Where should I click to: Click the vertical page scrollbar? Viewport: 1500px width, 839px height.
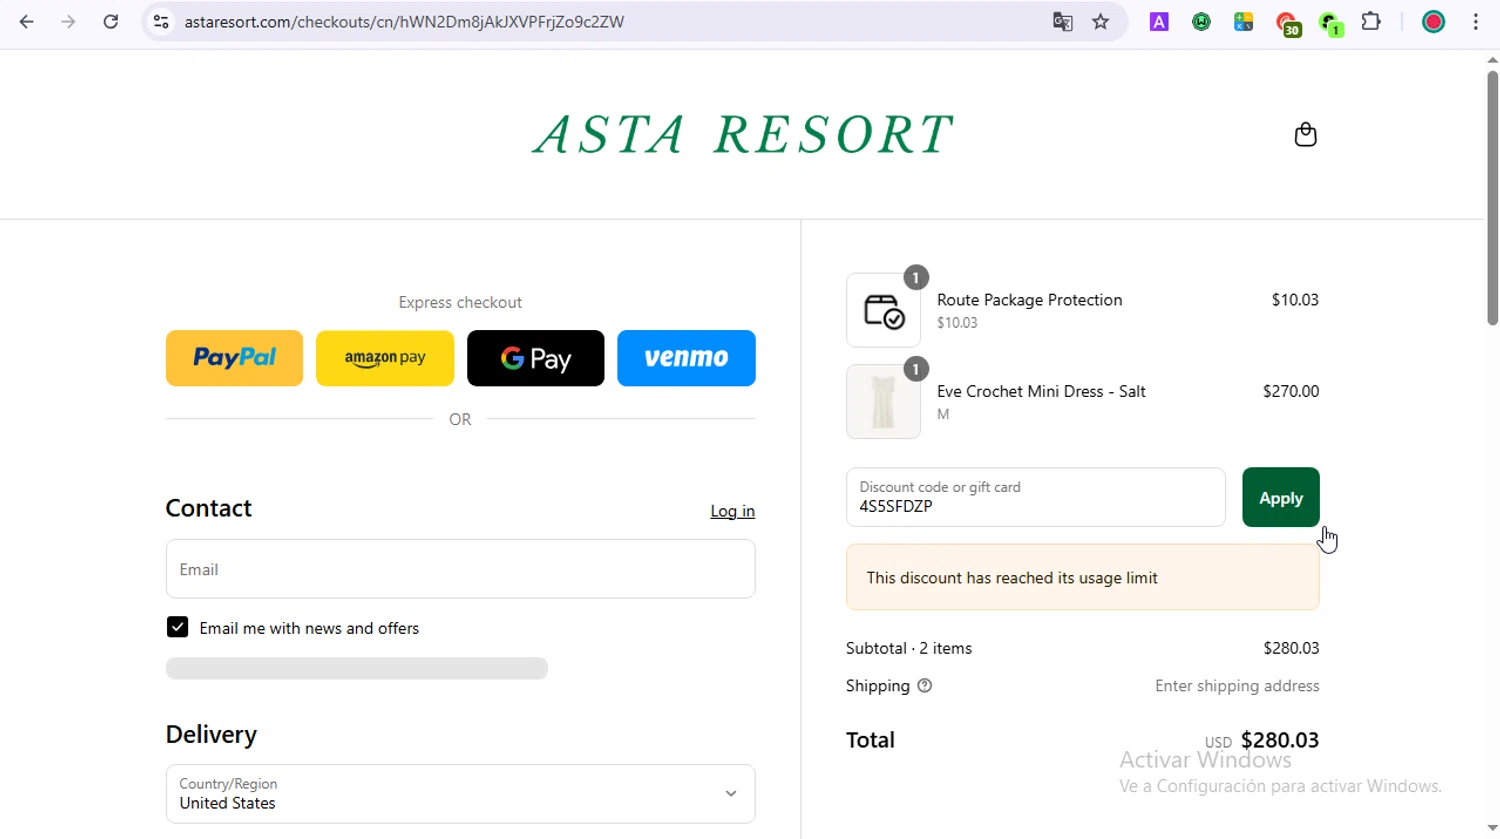(1492, 198)
